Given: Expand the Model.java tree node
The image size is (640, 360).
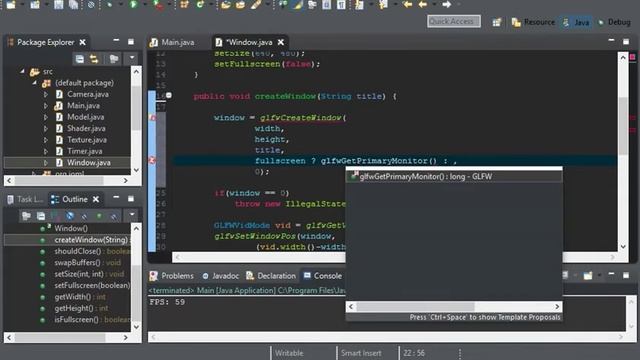Looking at the screenshot, I should (46, 117).
